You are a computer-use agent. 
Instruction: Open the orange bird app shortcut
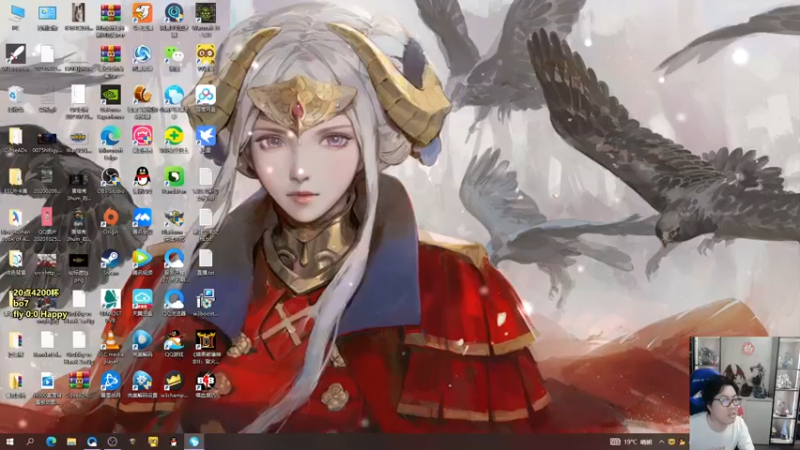(x=142, y=13)
